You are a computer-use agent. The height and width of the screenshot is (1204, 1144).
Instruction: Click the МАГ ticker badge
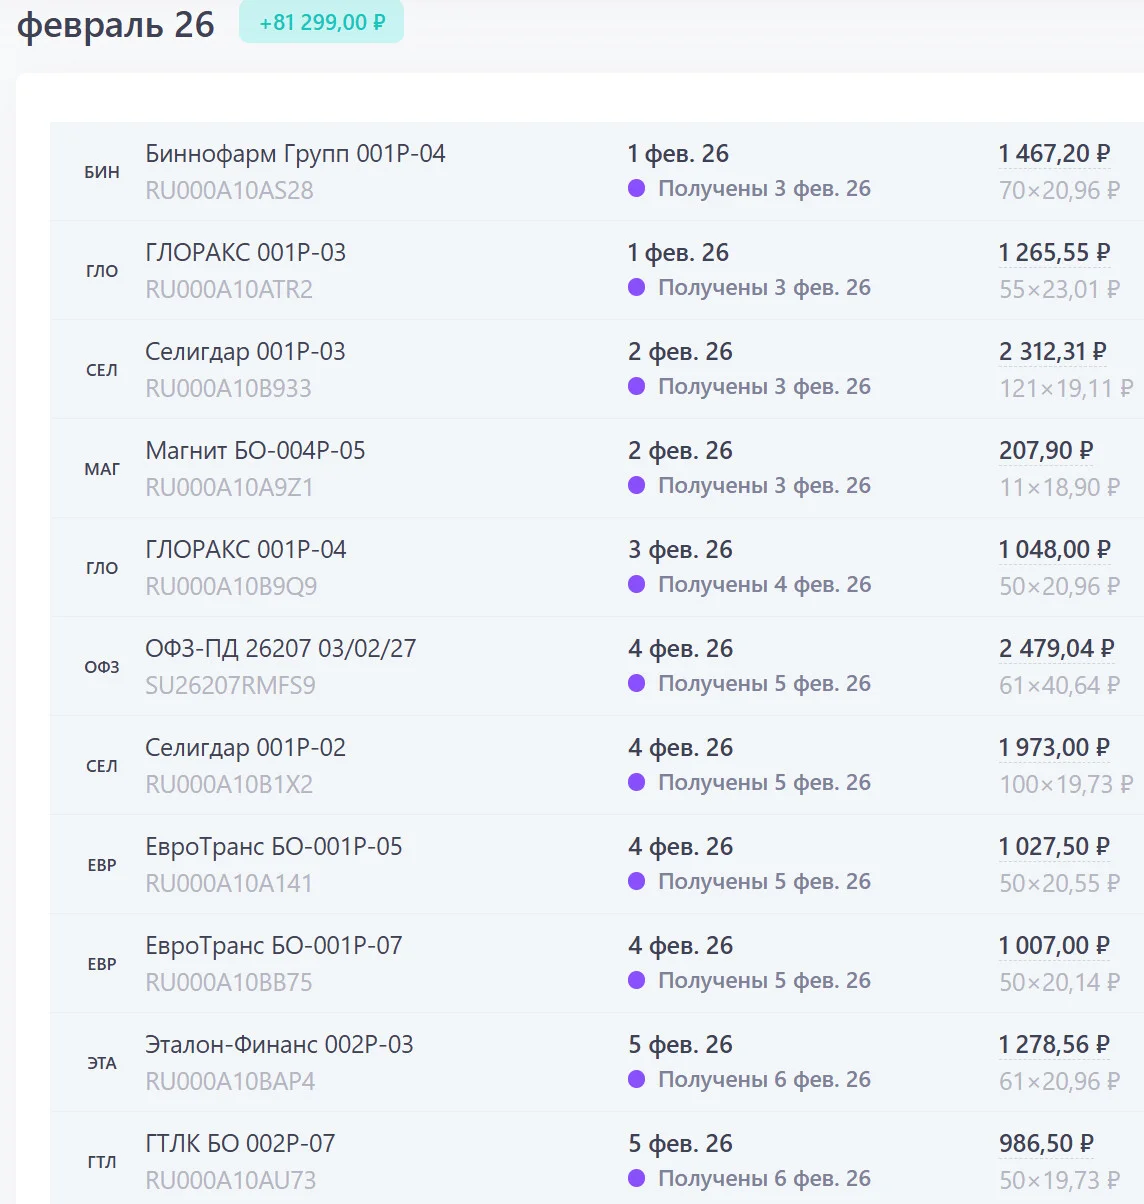(102, 469)
